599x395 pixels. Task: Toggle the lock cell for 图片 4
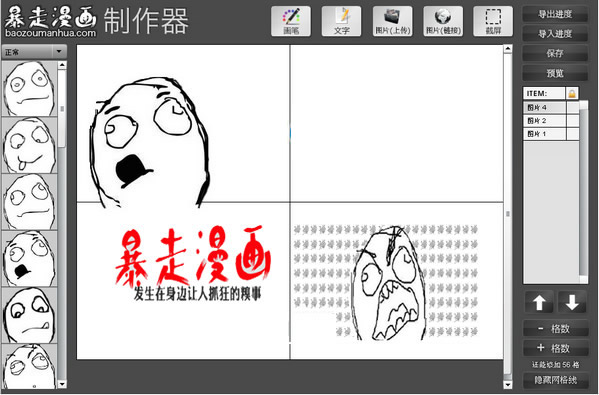pyautogui.click(x=573, y=108)
